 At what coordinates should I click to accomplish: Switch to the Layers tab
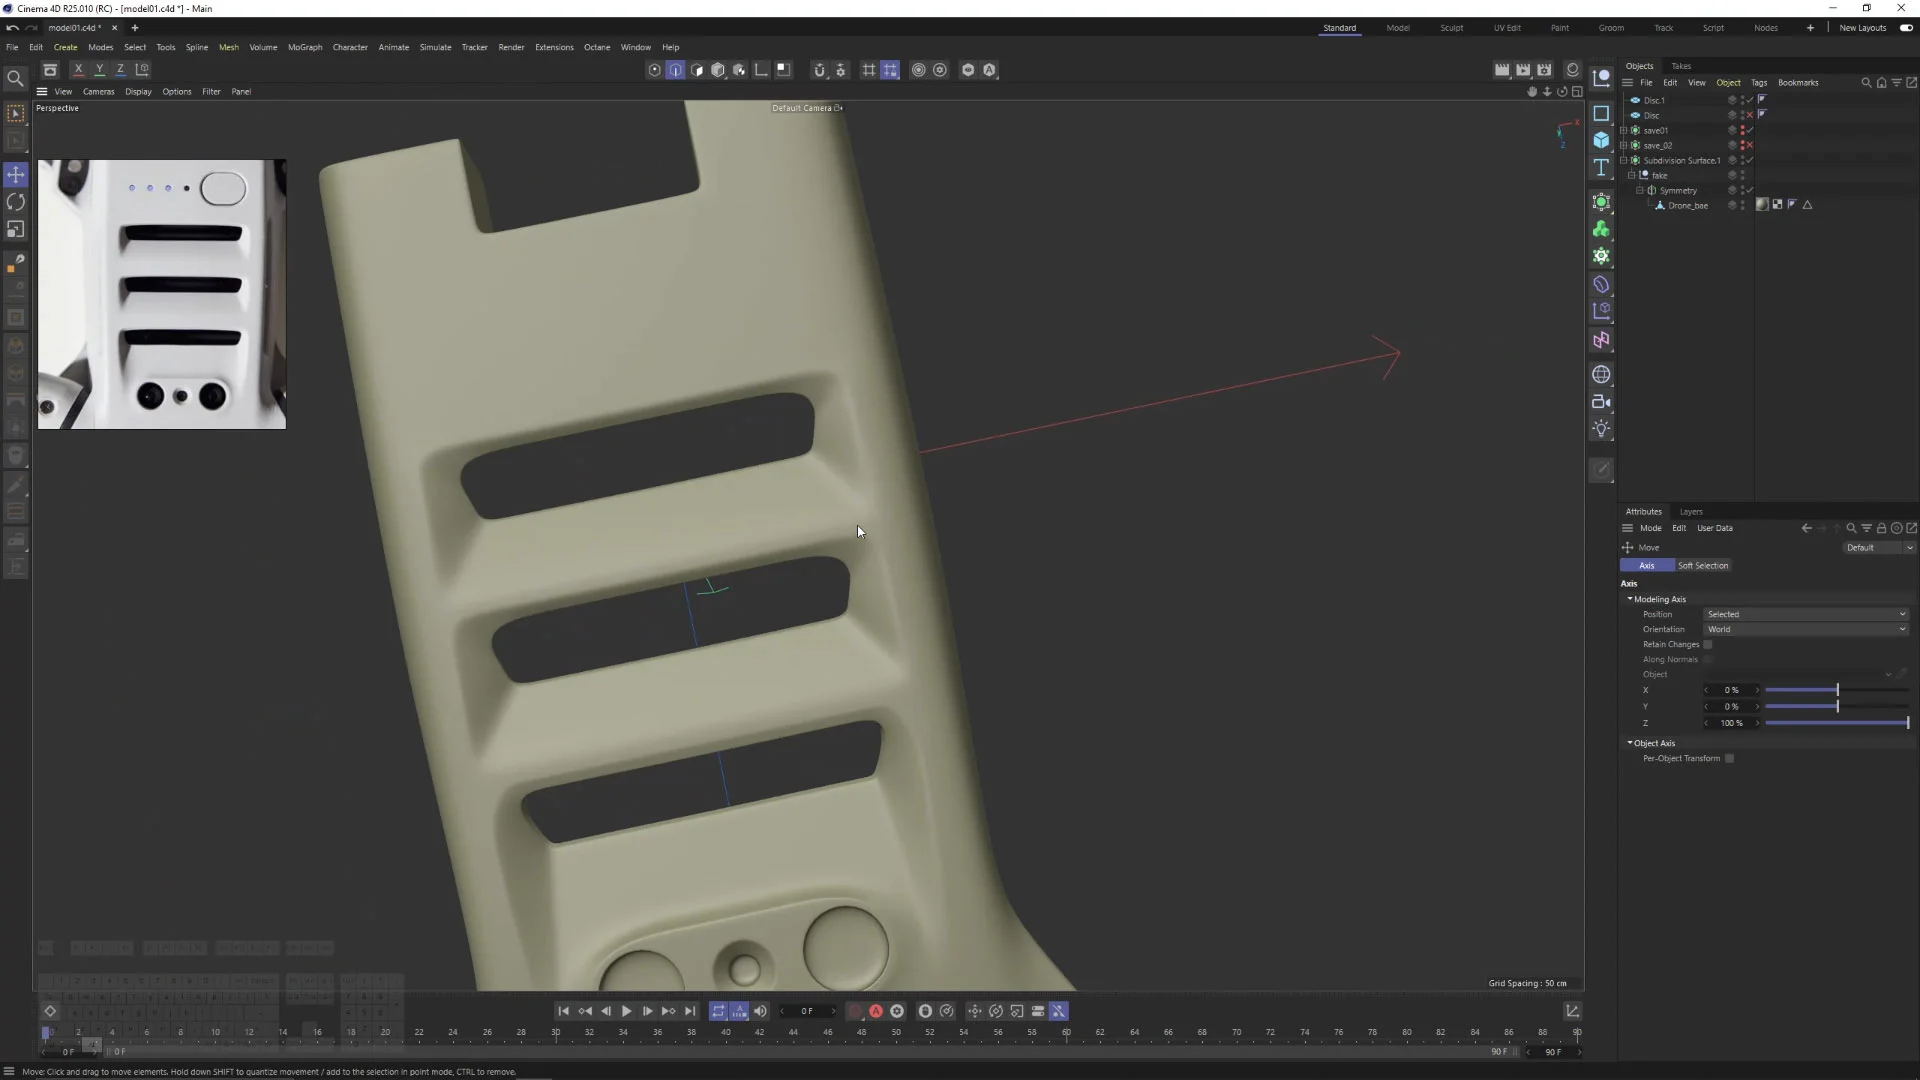(x=1691, y=512)
